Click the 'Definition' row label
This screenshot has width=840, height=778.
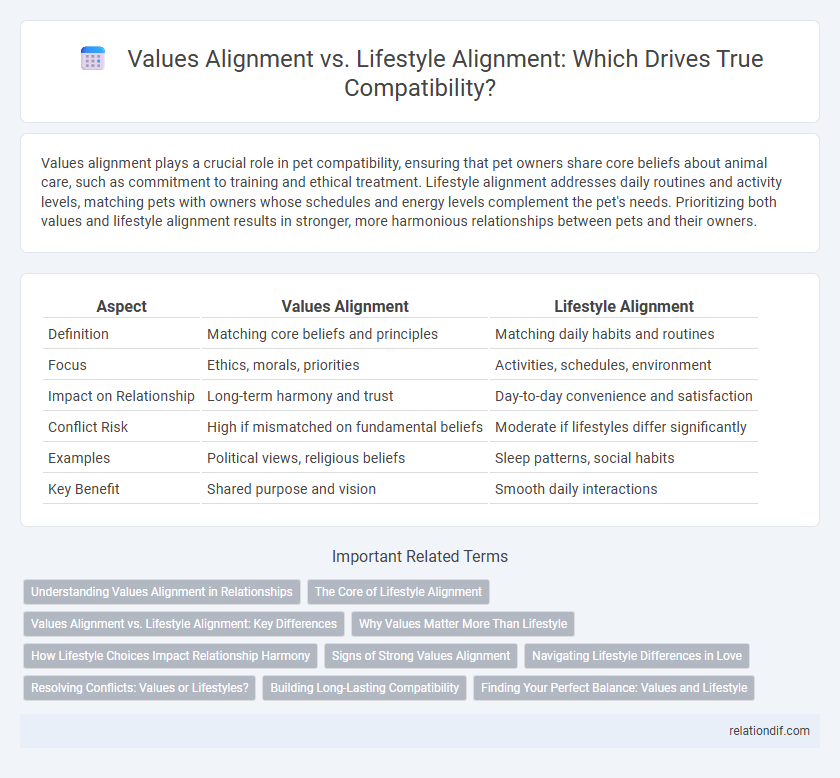point(78,334)
